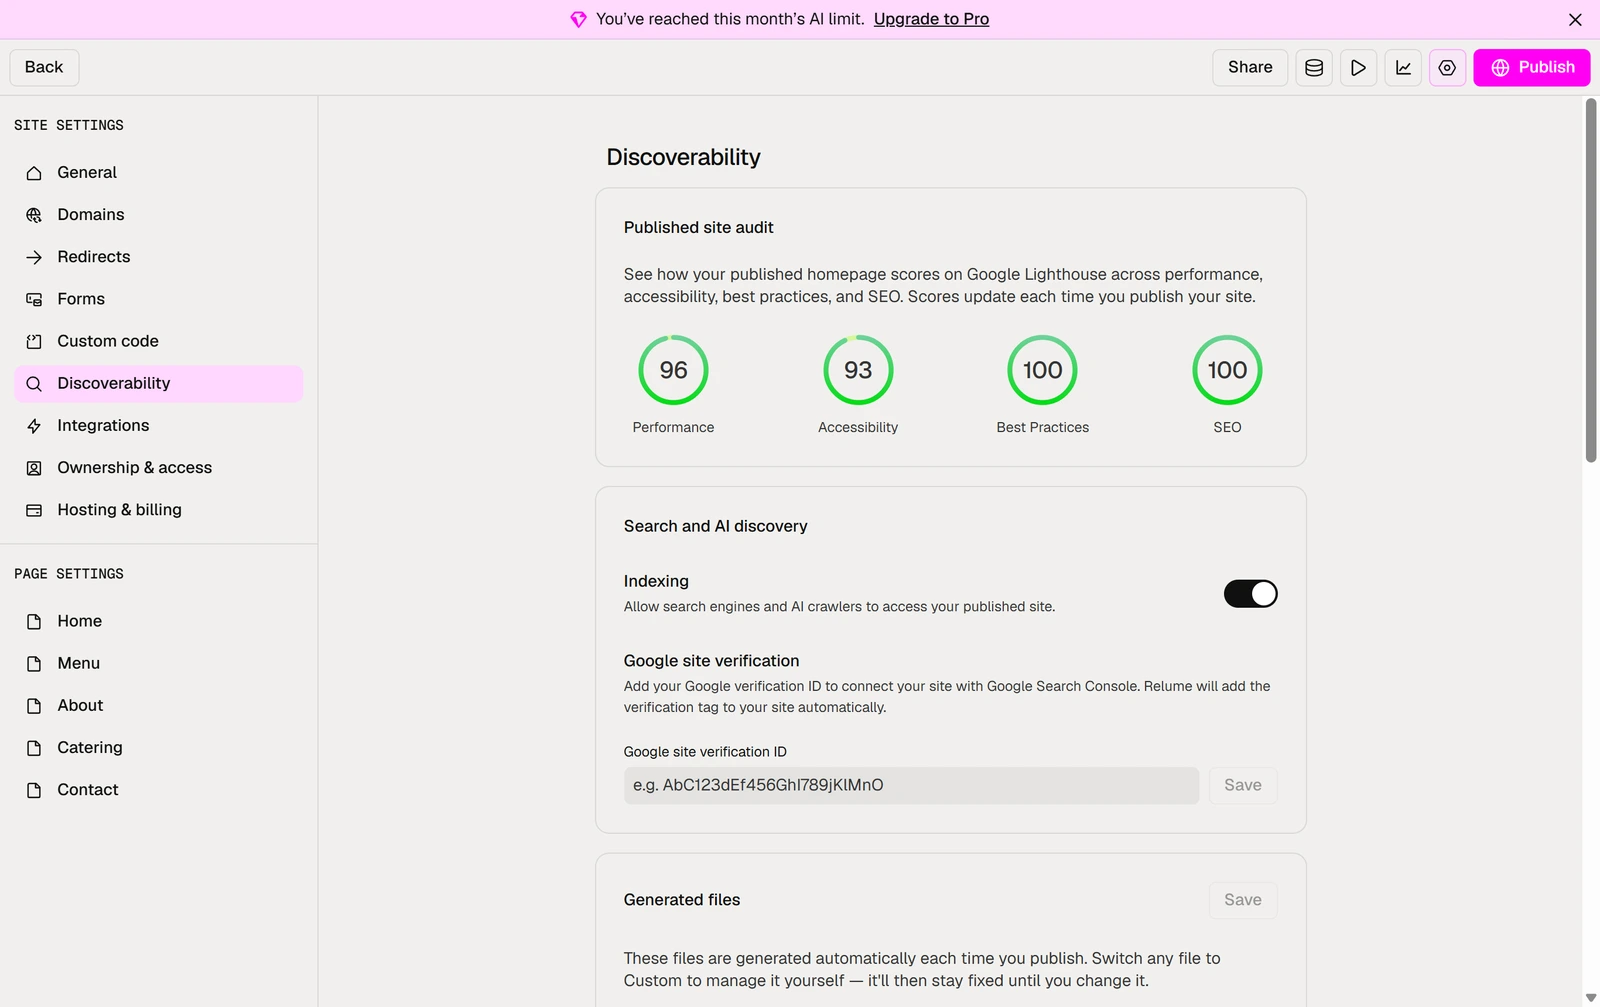Viewport: 1600px width, 1007px height.
Task: Click the preview play icon
Action: click(x=1358, y=68)
